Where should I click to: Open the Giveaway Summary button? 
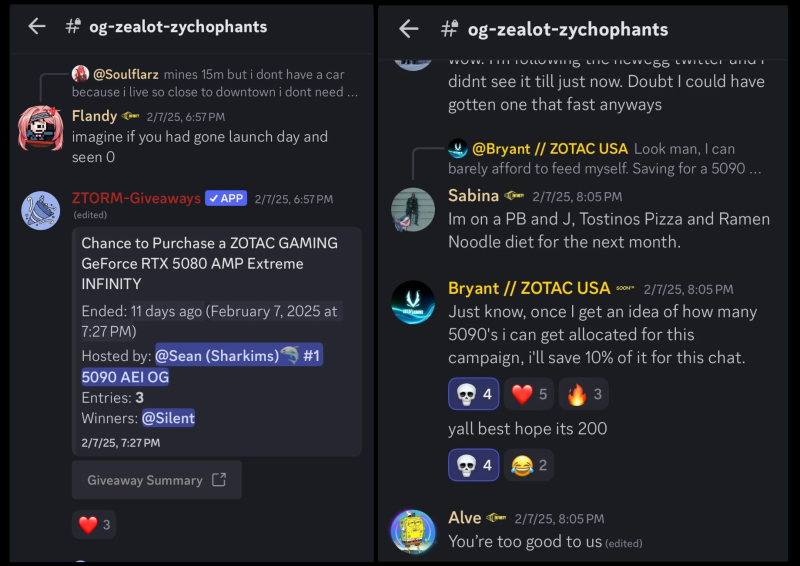(x=156, y=480)
